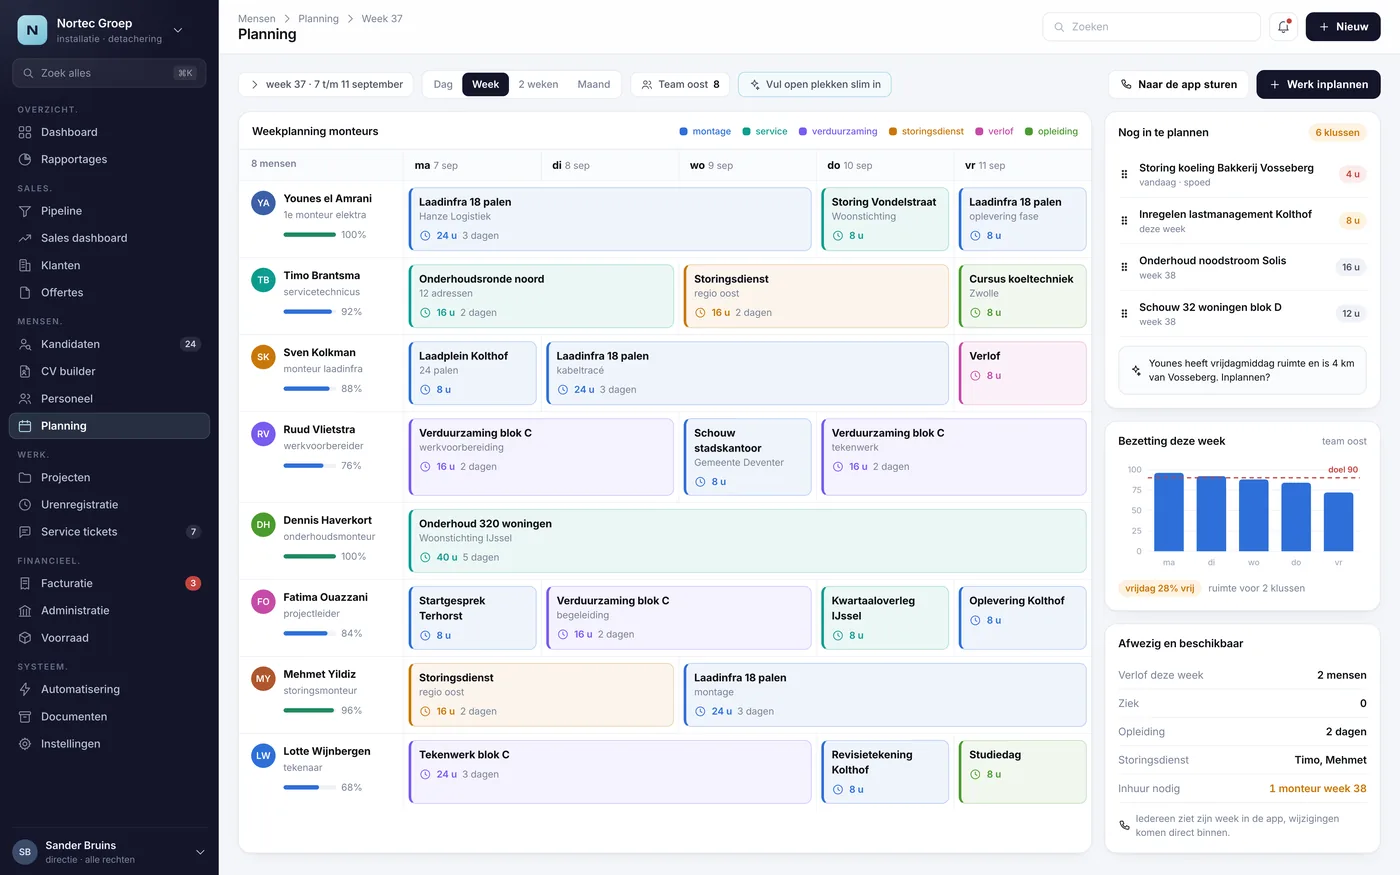Click the Klanten building icon
Viewport: 1400px width, 875px height.
pyautogui.click(x=25, y=265)
